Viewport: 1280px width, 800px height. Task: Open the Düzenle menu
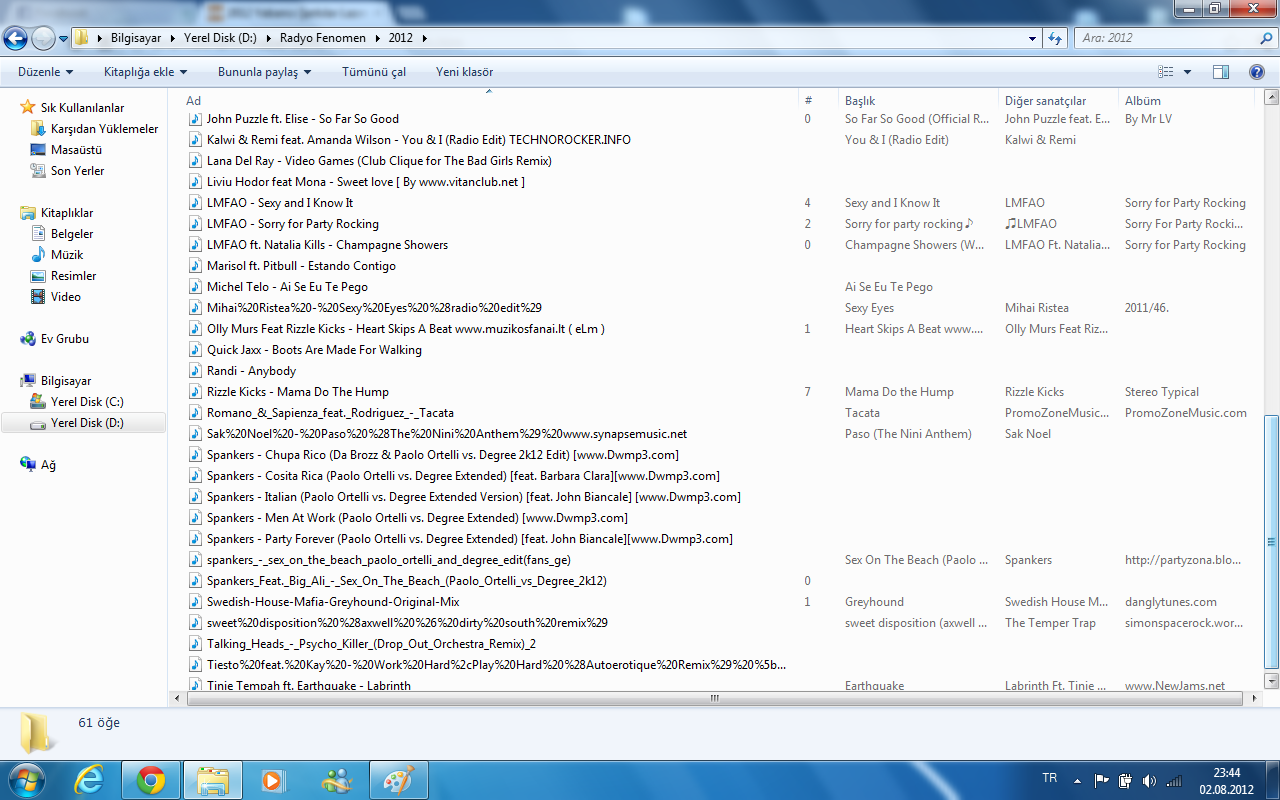46,72
